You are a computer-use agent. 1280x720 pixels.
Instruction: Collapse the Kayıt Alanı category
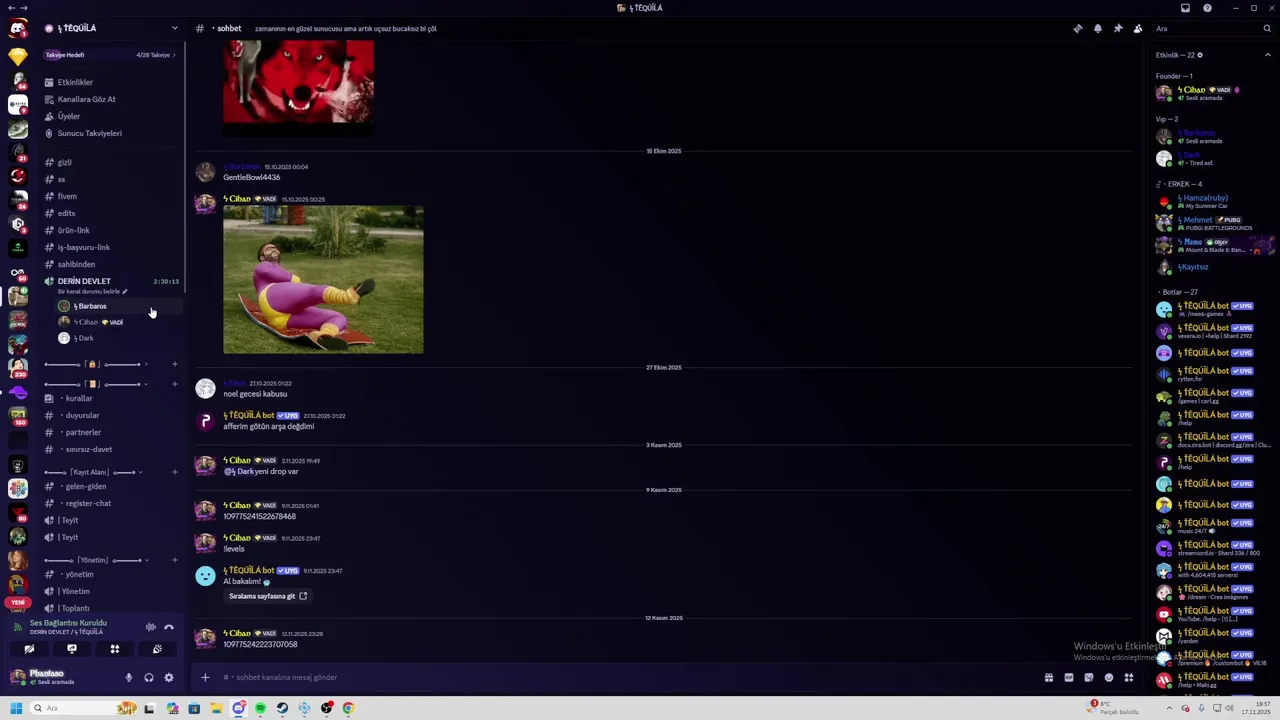tap(94, 472)
